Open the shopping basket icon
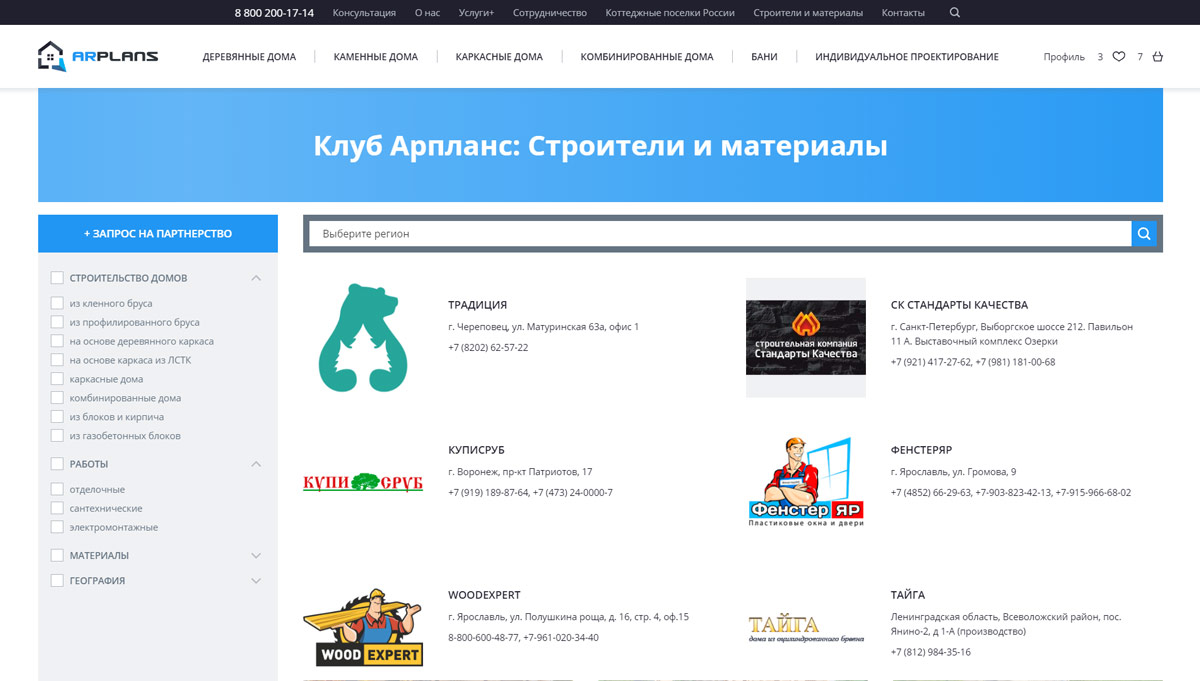Viewport: 1200px width, 681px height. click(1158, 57)
